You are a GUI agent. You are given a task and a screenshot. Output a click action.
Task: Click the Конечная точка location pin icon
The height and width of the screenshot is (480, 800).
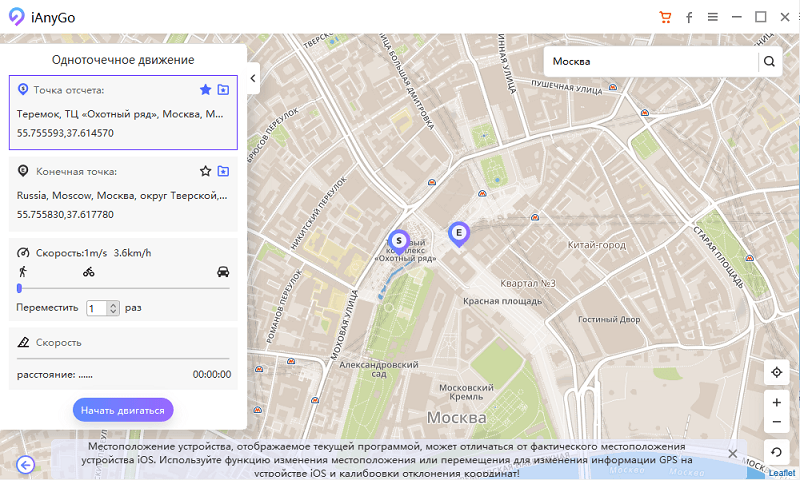point(22,170)
